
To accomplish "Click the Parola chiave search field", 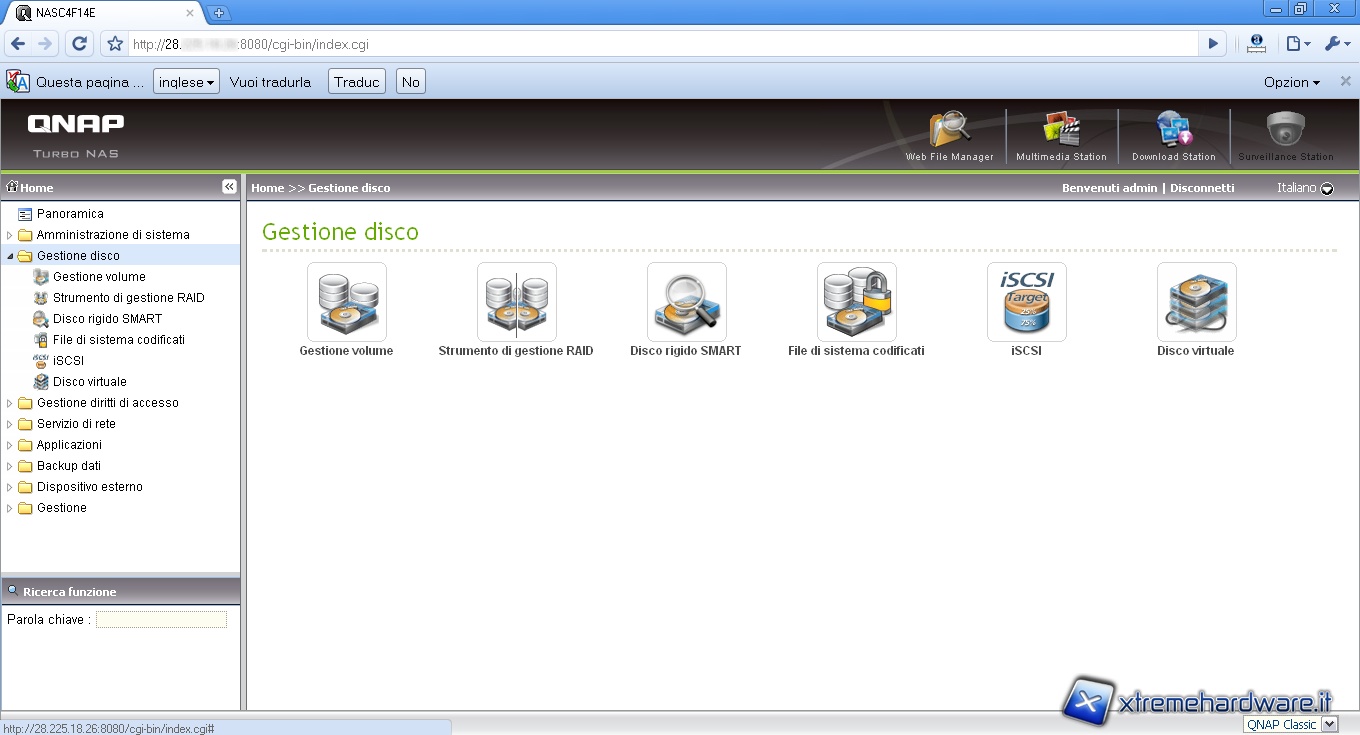I will click(161, 620).
